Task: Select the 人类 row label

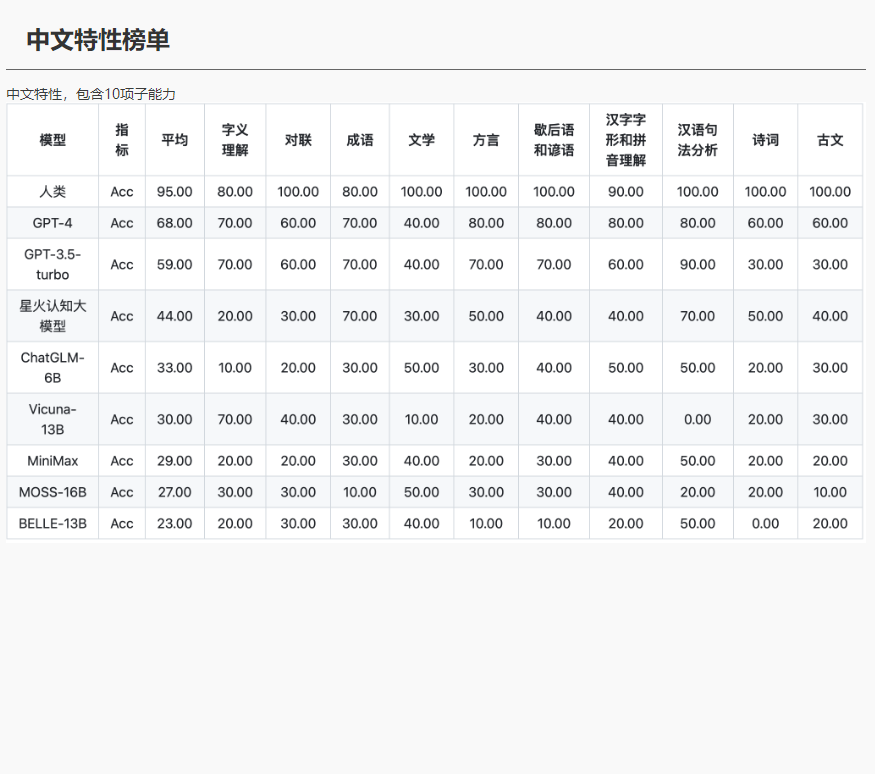Action: [52, 191]
